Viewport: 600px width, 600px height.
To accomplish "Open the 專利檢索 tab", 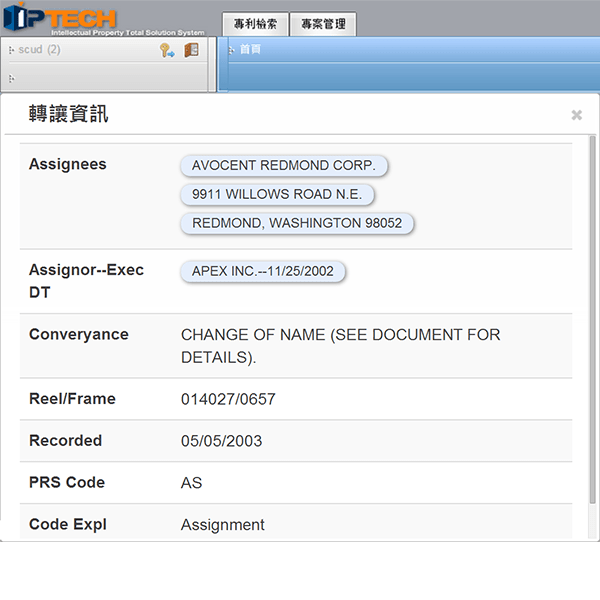I will click(255, 24).
